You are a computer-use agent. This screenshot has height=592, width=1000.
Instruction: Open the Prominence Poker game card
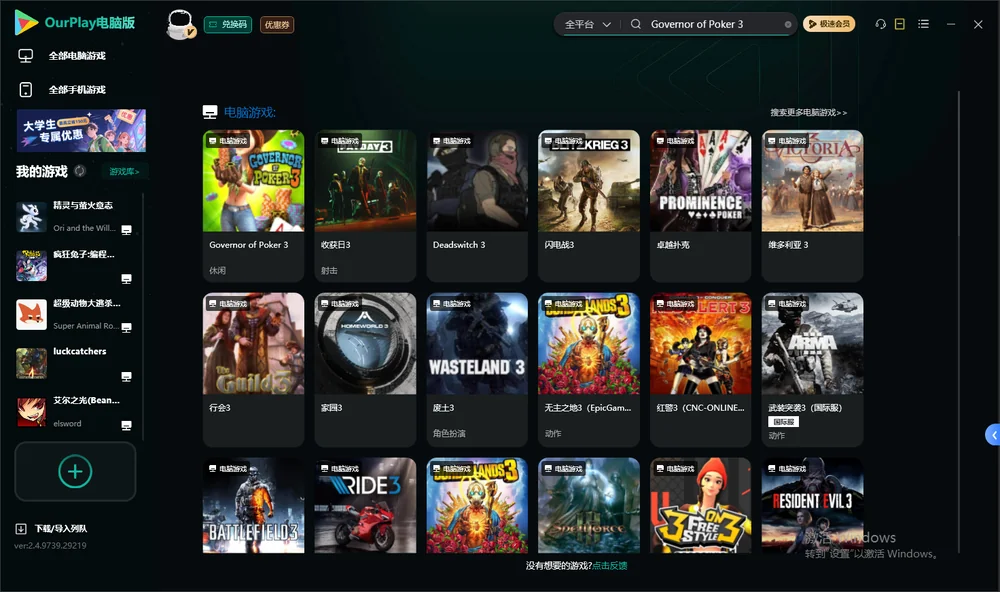700,205
